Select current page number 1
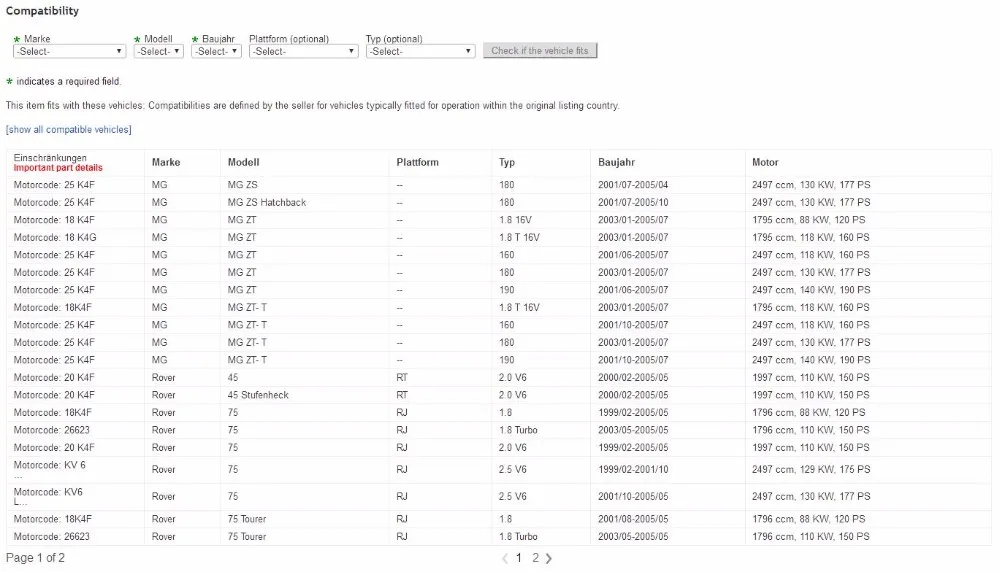Screen dimensions: 1000x572 pyautogui.click(x=518, y=558)
